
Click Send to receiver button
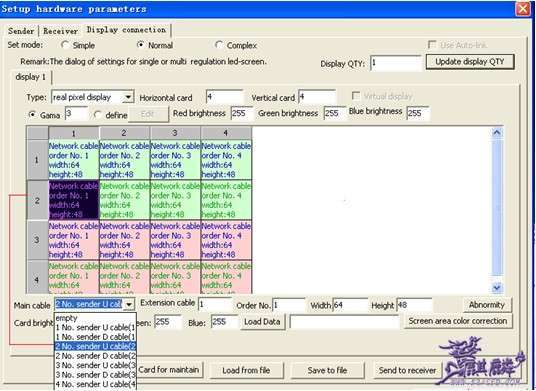point(407,370)
